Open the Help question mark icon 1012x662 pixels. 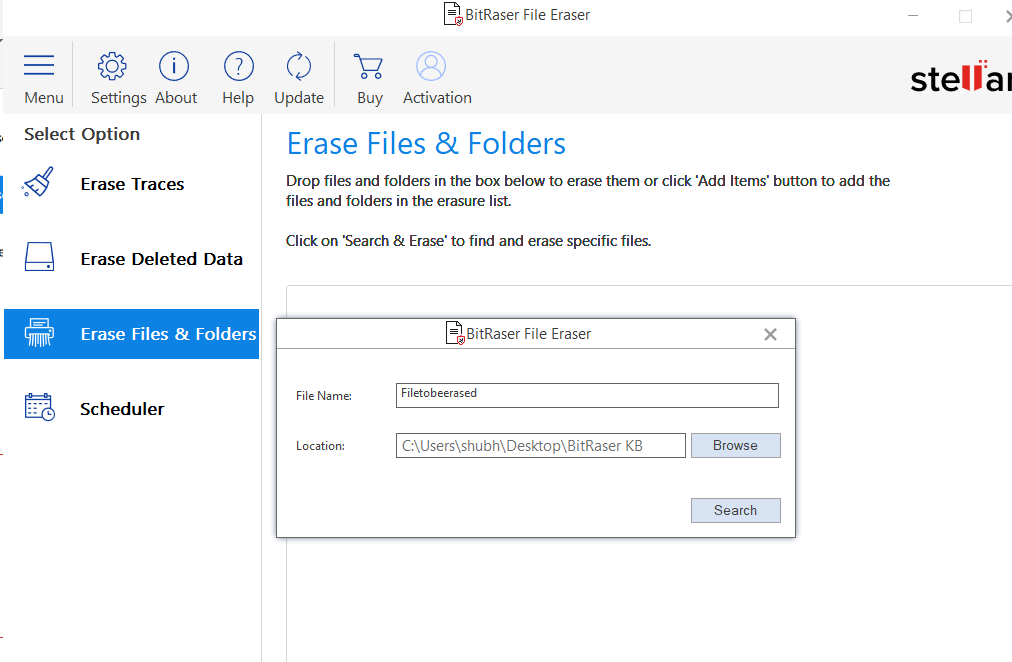coord(238,66)
